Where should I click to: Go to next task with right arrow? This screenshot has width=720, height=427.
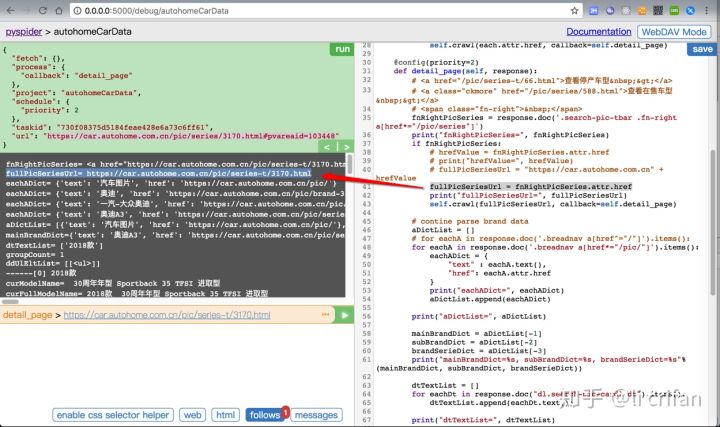(x=346, y=147)
